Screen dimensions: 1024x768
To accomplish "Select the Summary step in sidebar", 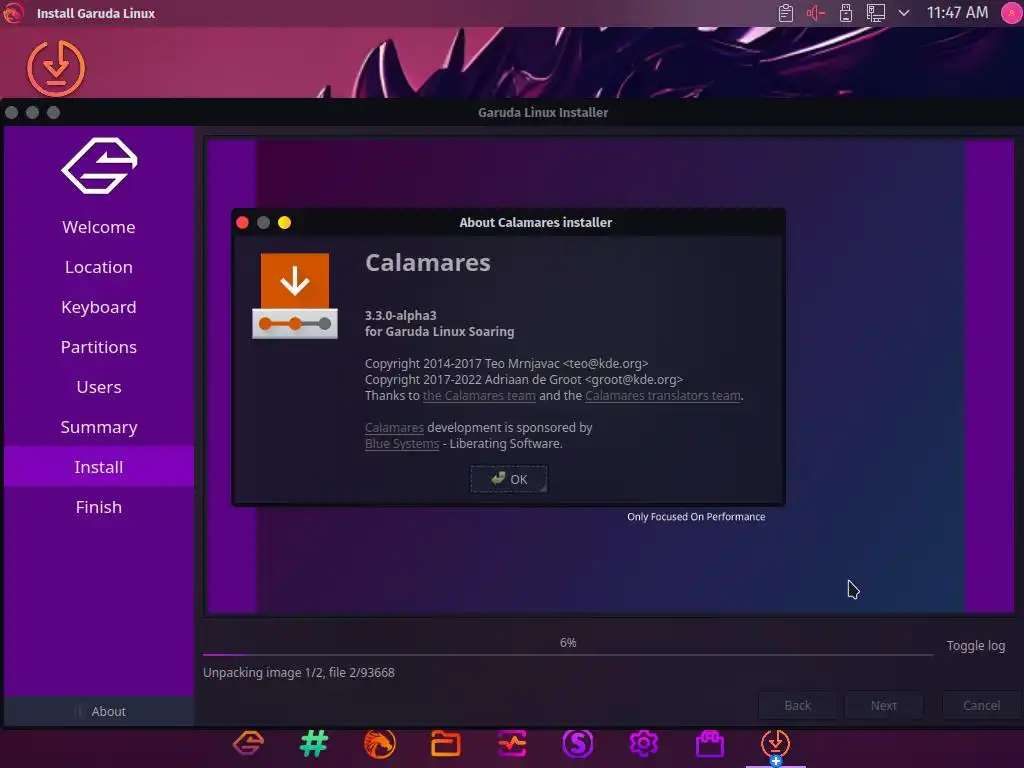I will [x=99, y=426].
